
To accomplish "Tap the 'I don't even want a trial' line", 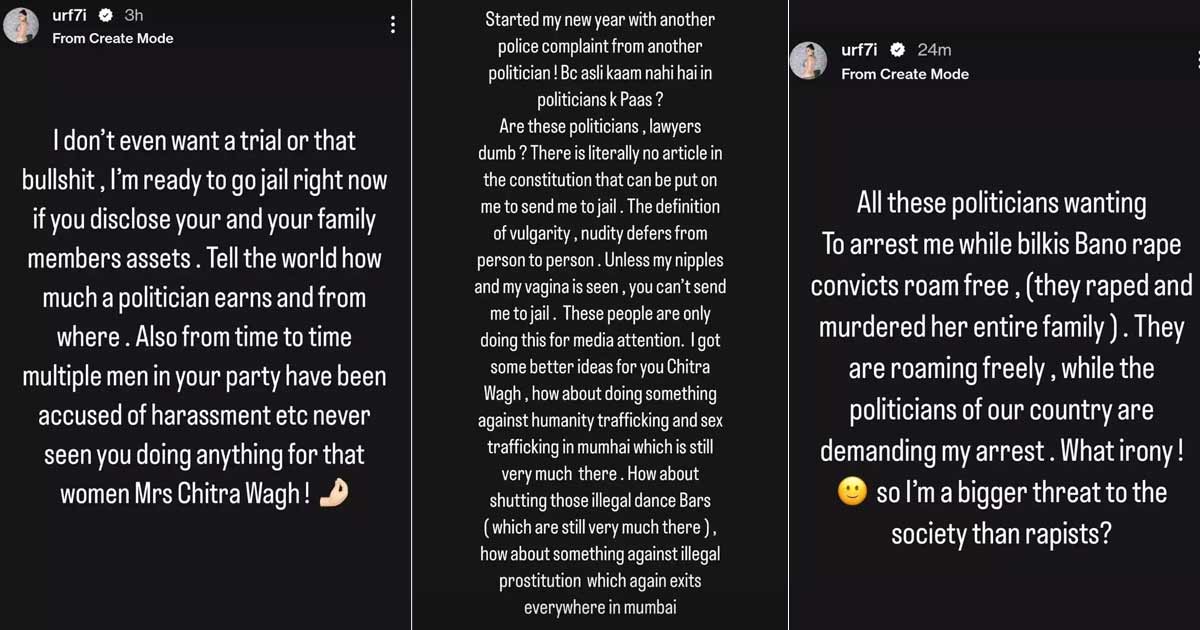I will [x=206, y=141].
